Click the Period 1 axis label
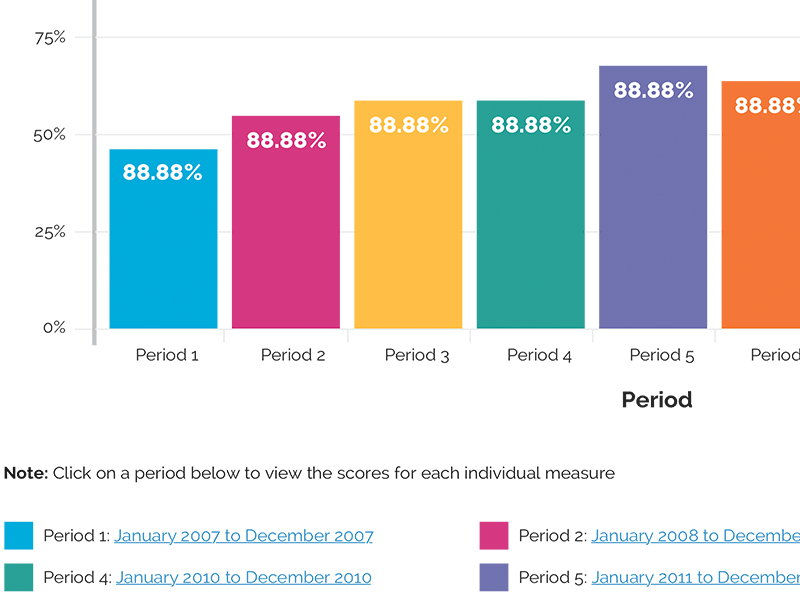Viewport: 800px width, 600px height. tap(167, 355)
